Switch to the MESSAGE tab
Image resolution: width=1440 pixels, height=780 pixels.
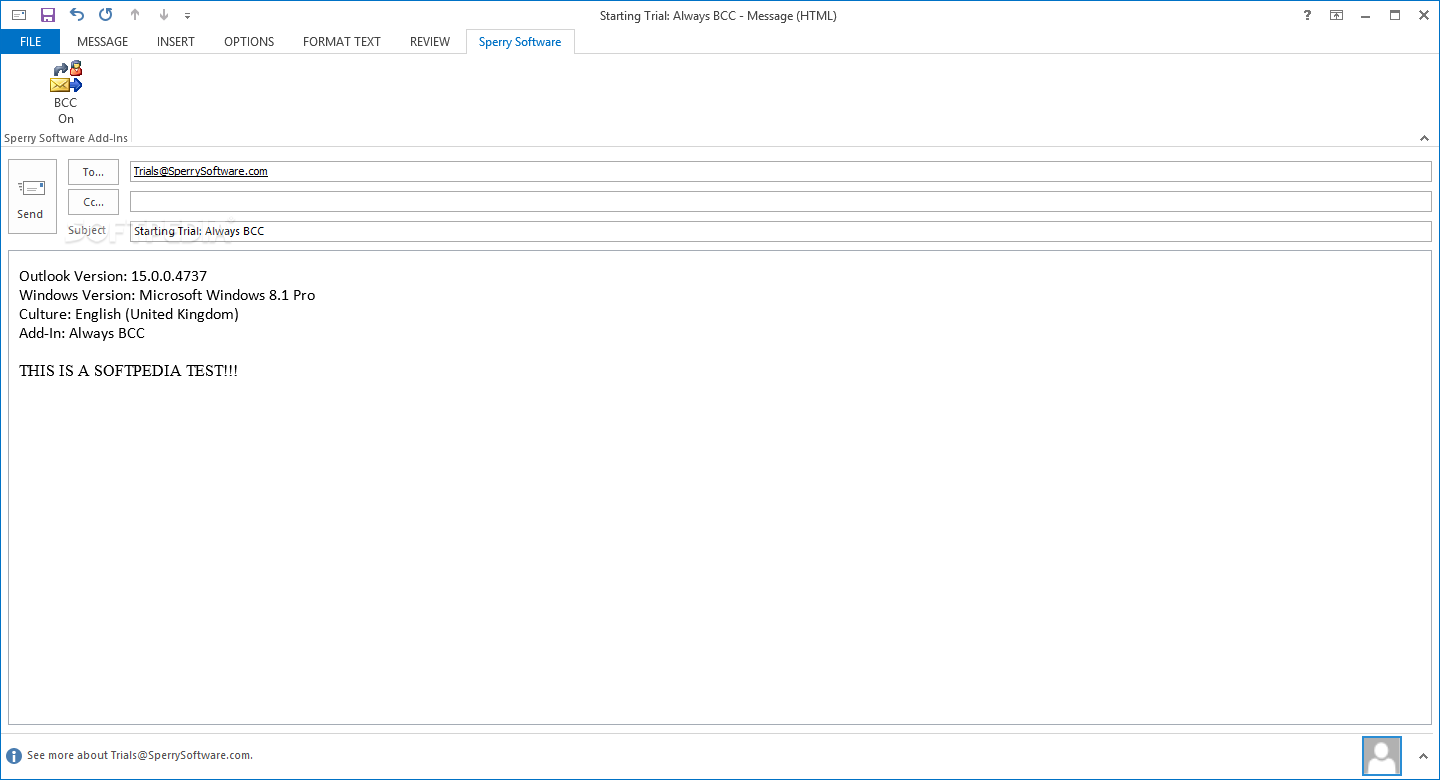103,42
